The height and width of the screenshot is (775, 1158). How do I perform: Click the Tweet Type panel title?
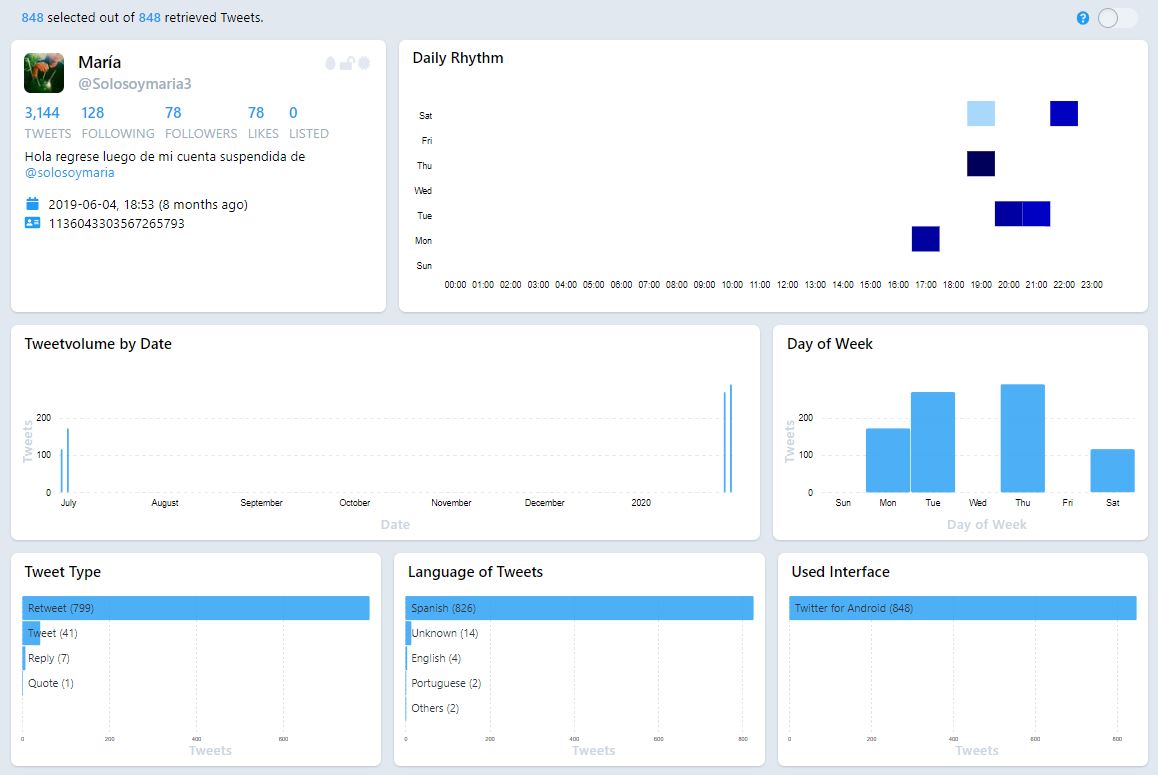click(63, 572)
